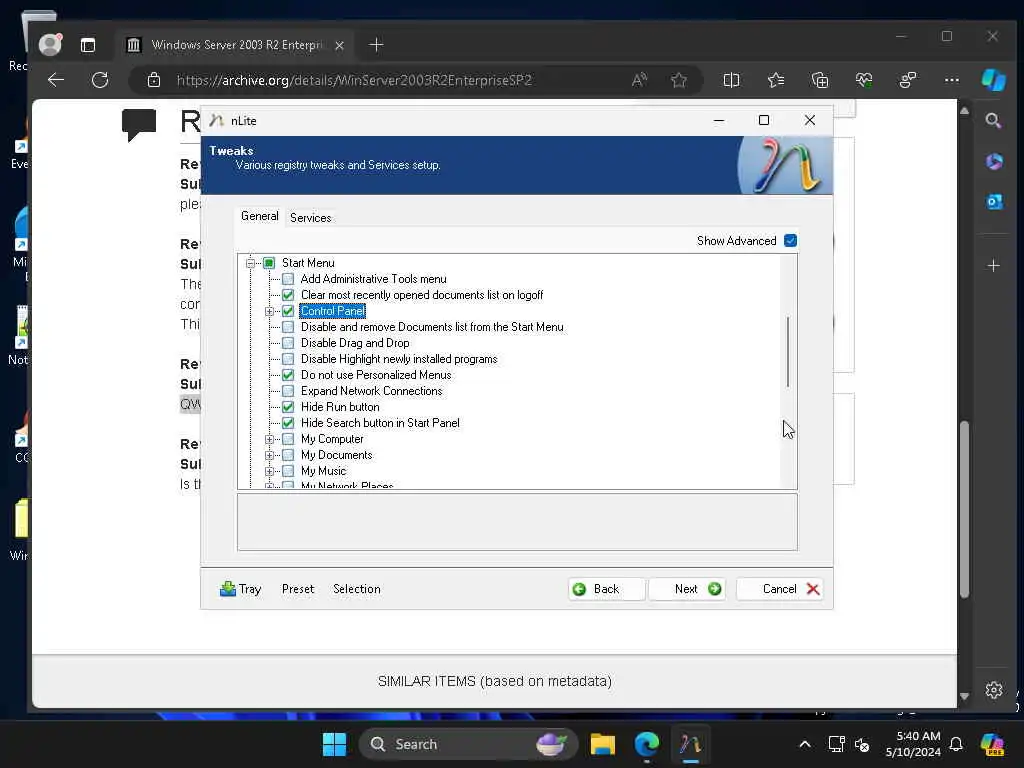Open the Edge sidebar settings gear

pos(993,690)
